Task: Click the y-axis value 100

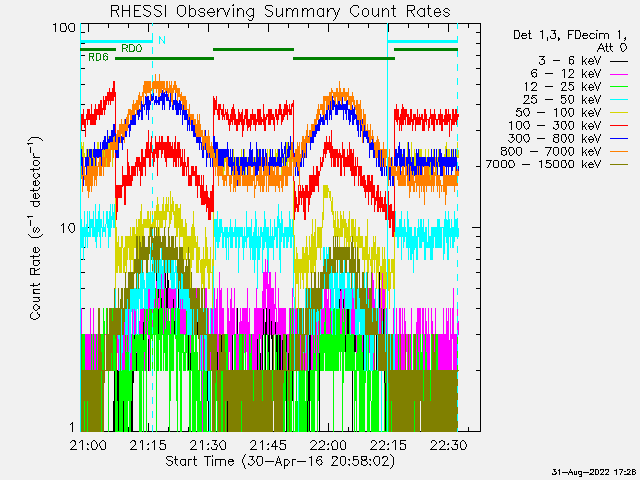Action: click(64, 28)
